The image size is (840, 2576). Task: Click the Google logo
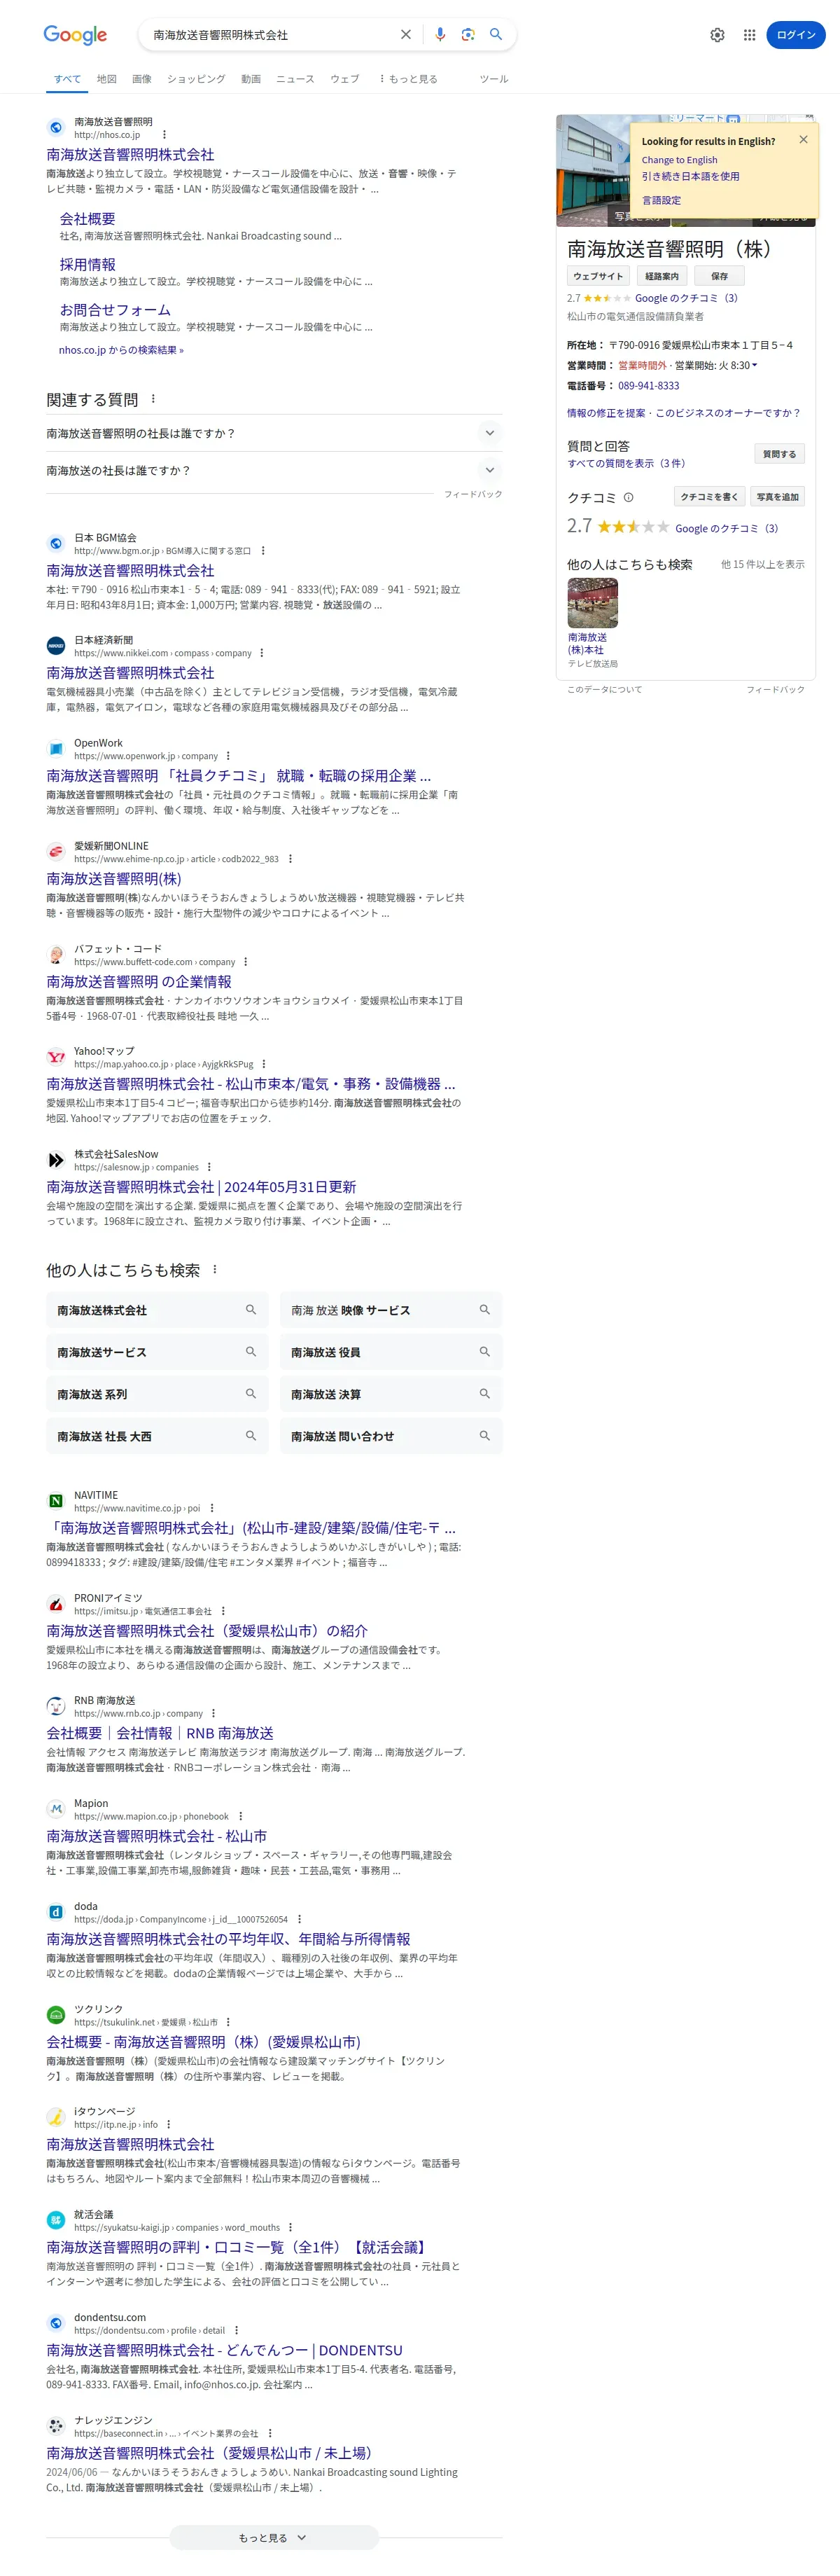coord(75,35)
